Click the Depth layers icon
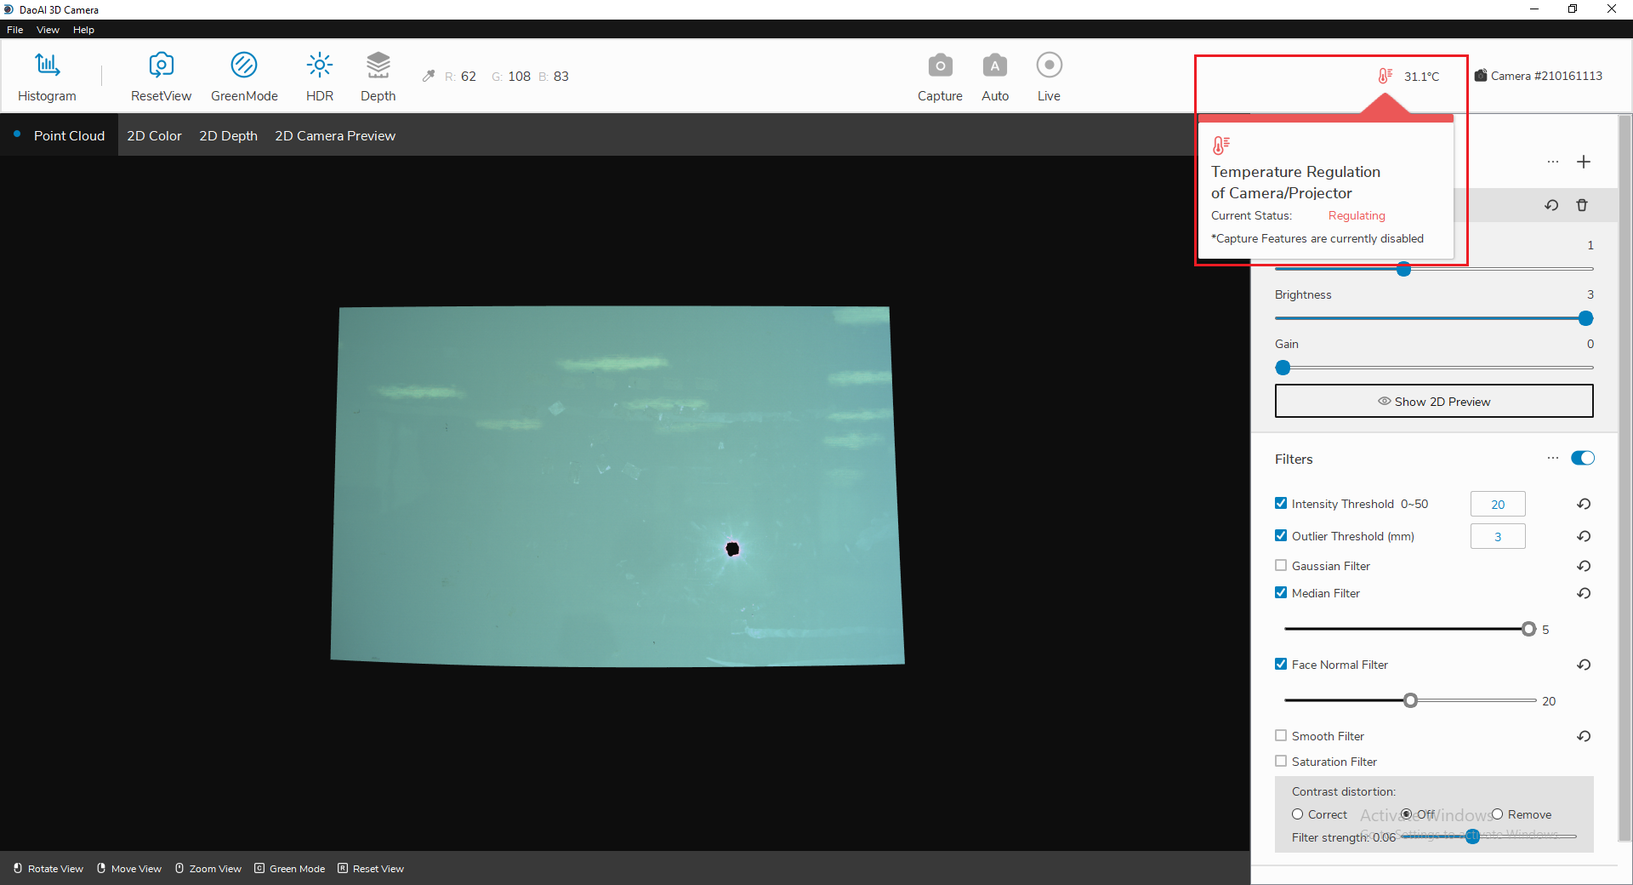Image resolution: width=1633 pixels, height=885 pixels. click(377, 76)
